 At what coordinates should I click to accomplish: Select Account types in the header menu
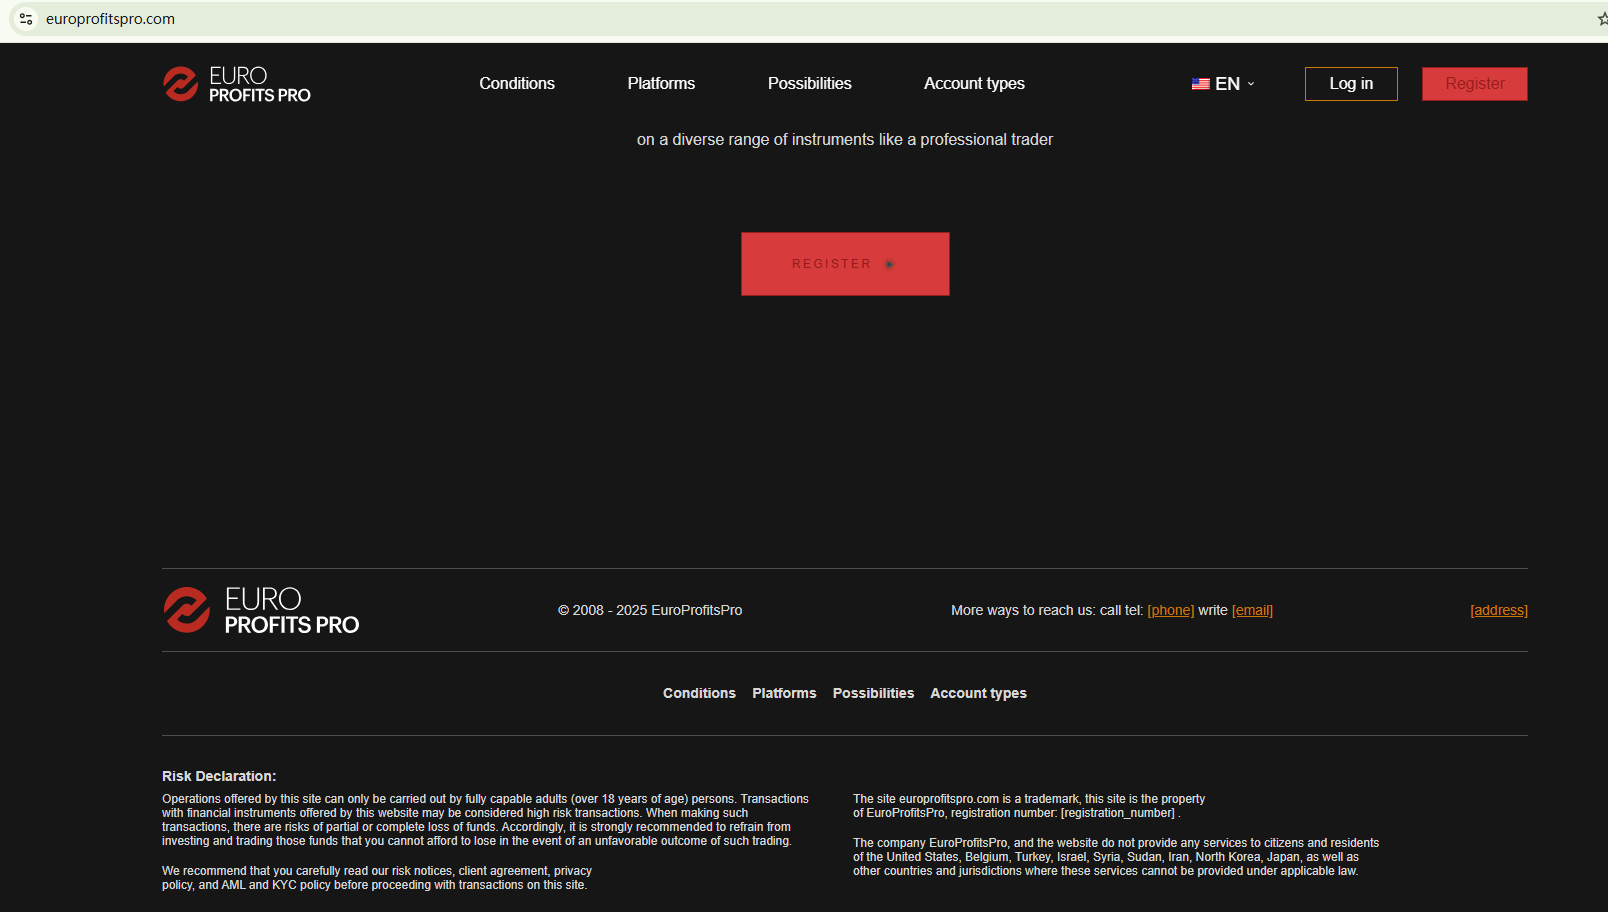tap(974, 84)
